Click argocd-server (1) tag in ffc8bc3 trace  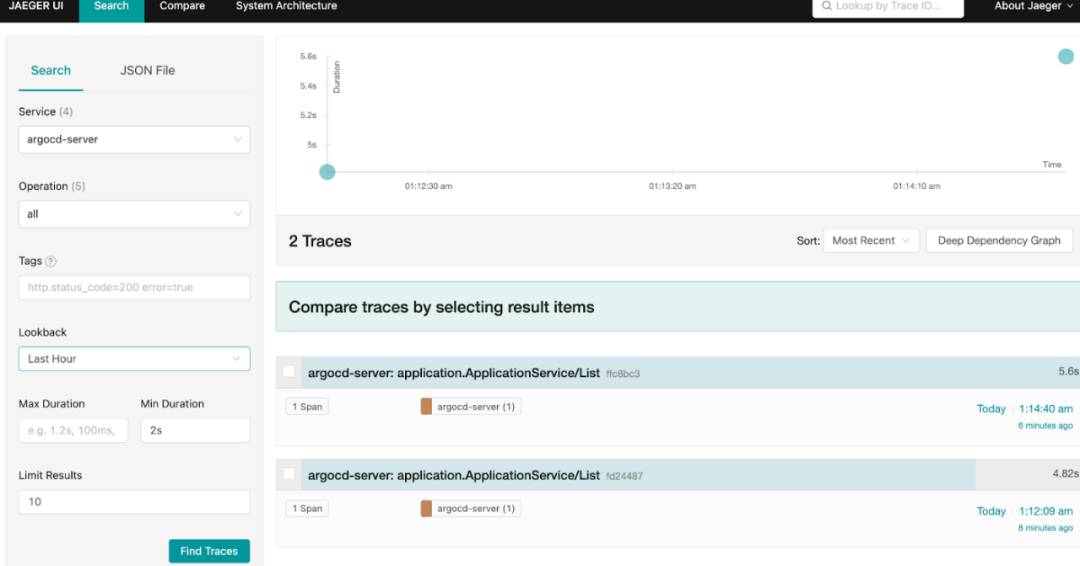click(x=470, y=406)
